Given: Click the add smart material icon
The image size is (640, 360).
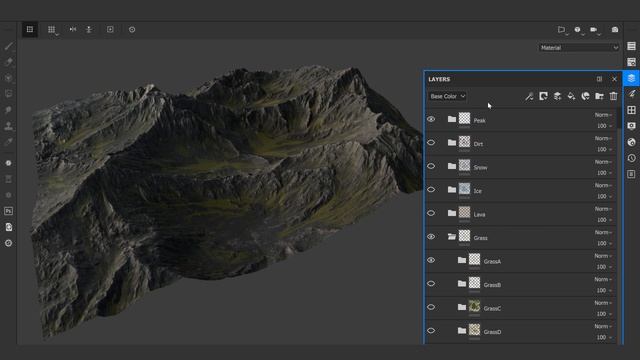Looking at the screenshot, I should pyautogui.click(x=585, y=96).
